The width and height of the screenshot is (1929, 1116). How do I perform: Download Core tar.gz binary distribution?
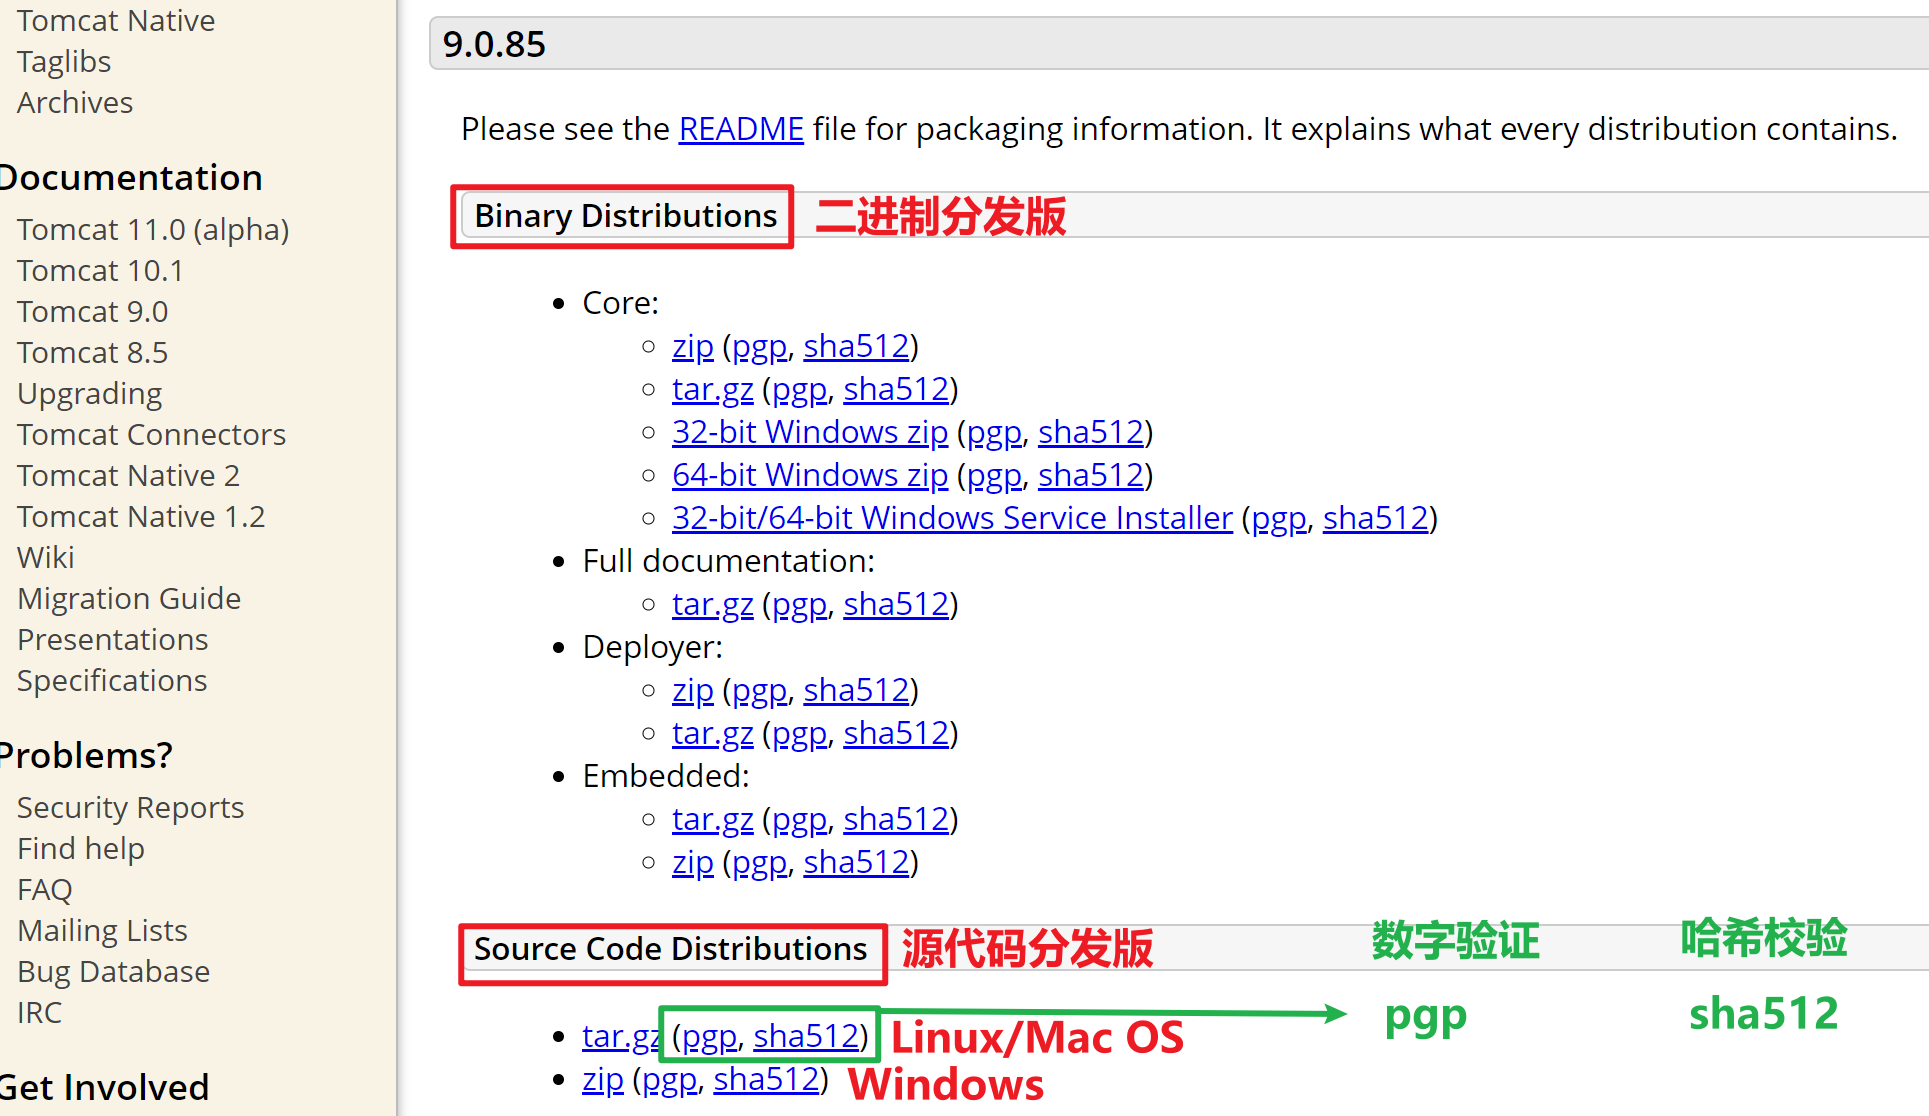(713, 389)
